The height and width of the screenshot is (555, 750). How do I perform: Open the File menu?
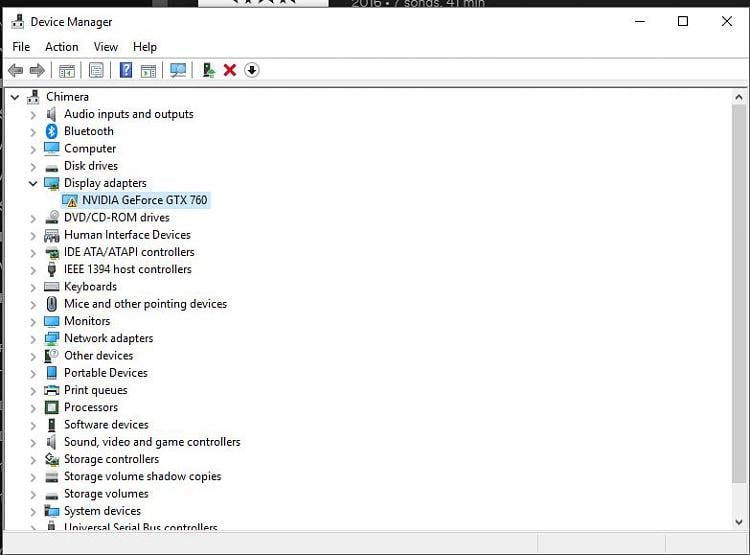point(21,47)
